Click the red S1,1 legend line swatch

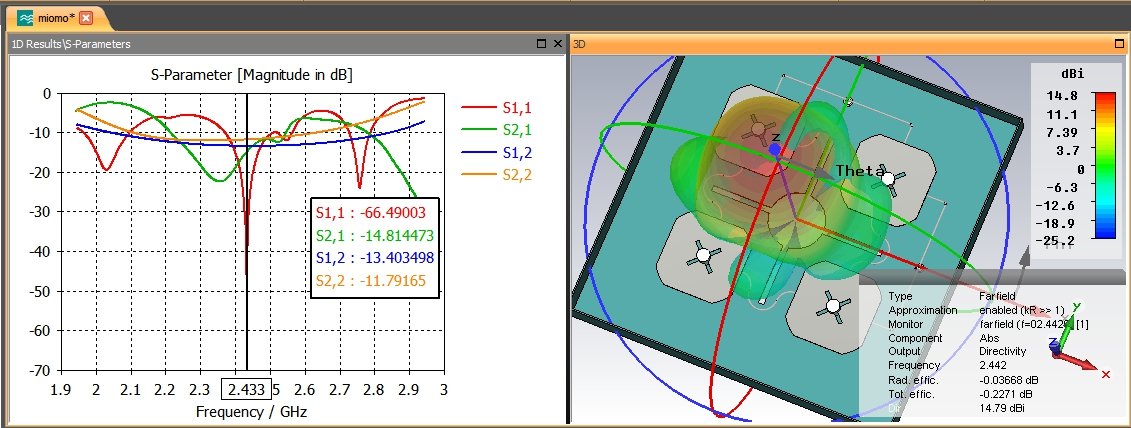[x=478, y=108]
